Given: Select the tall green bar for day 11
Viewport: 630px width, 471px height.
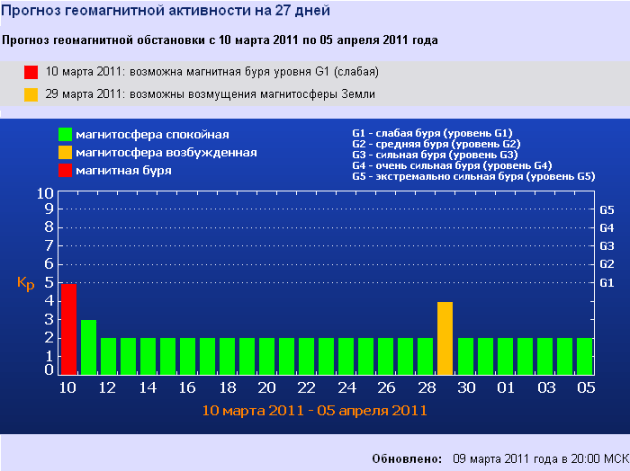Looking at the screenshot, I should click(89, 346).
